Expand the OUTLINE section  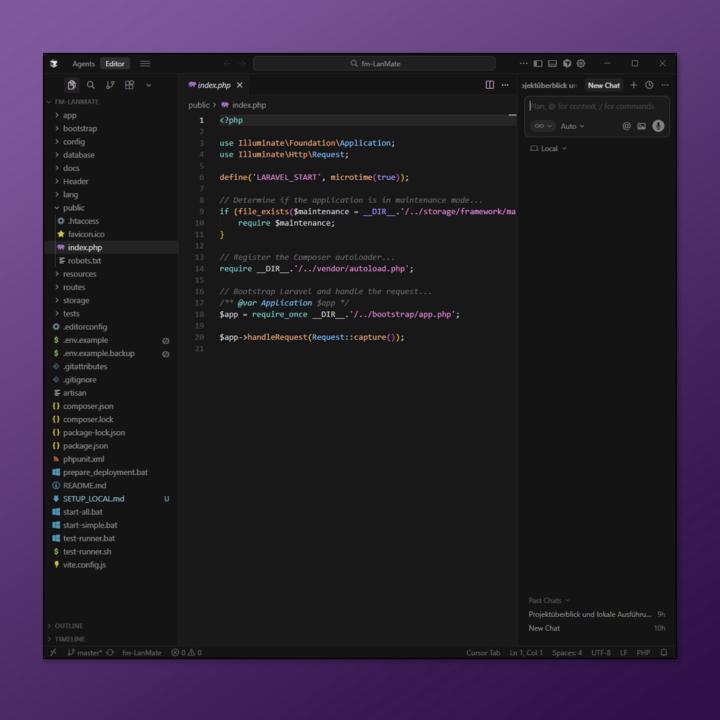coord(69,626)
